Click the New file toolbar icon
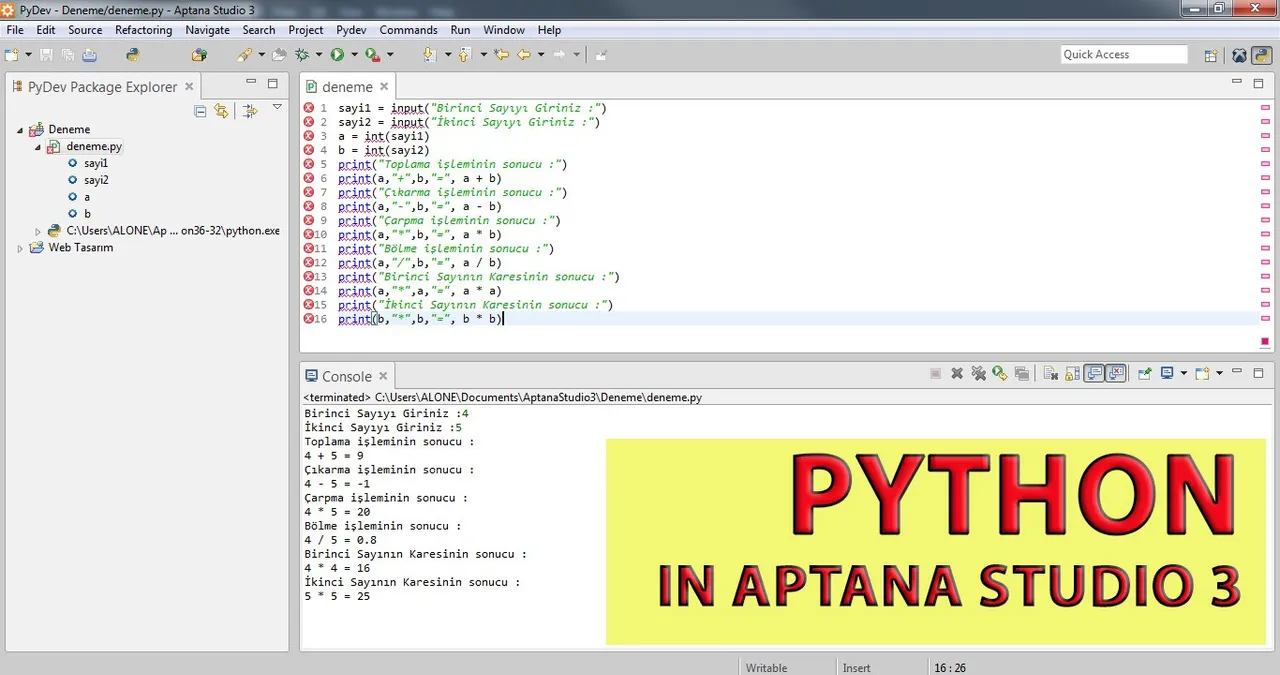This screenshot has width=1280, height=675. coord(11,55)
